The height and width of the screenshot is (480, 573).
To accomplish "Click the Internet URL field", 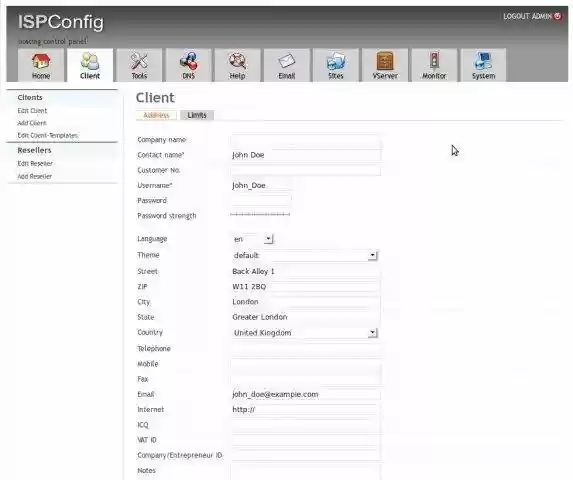I will tap(306, 409).
